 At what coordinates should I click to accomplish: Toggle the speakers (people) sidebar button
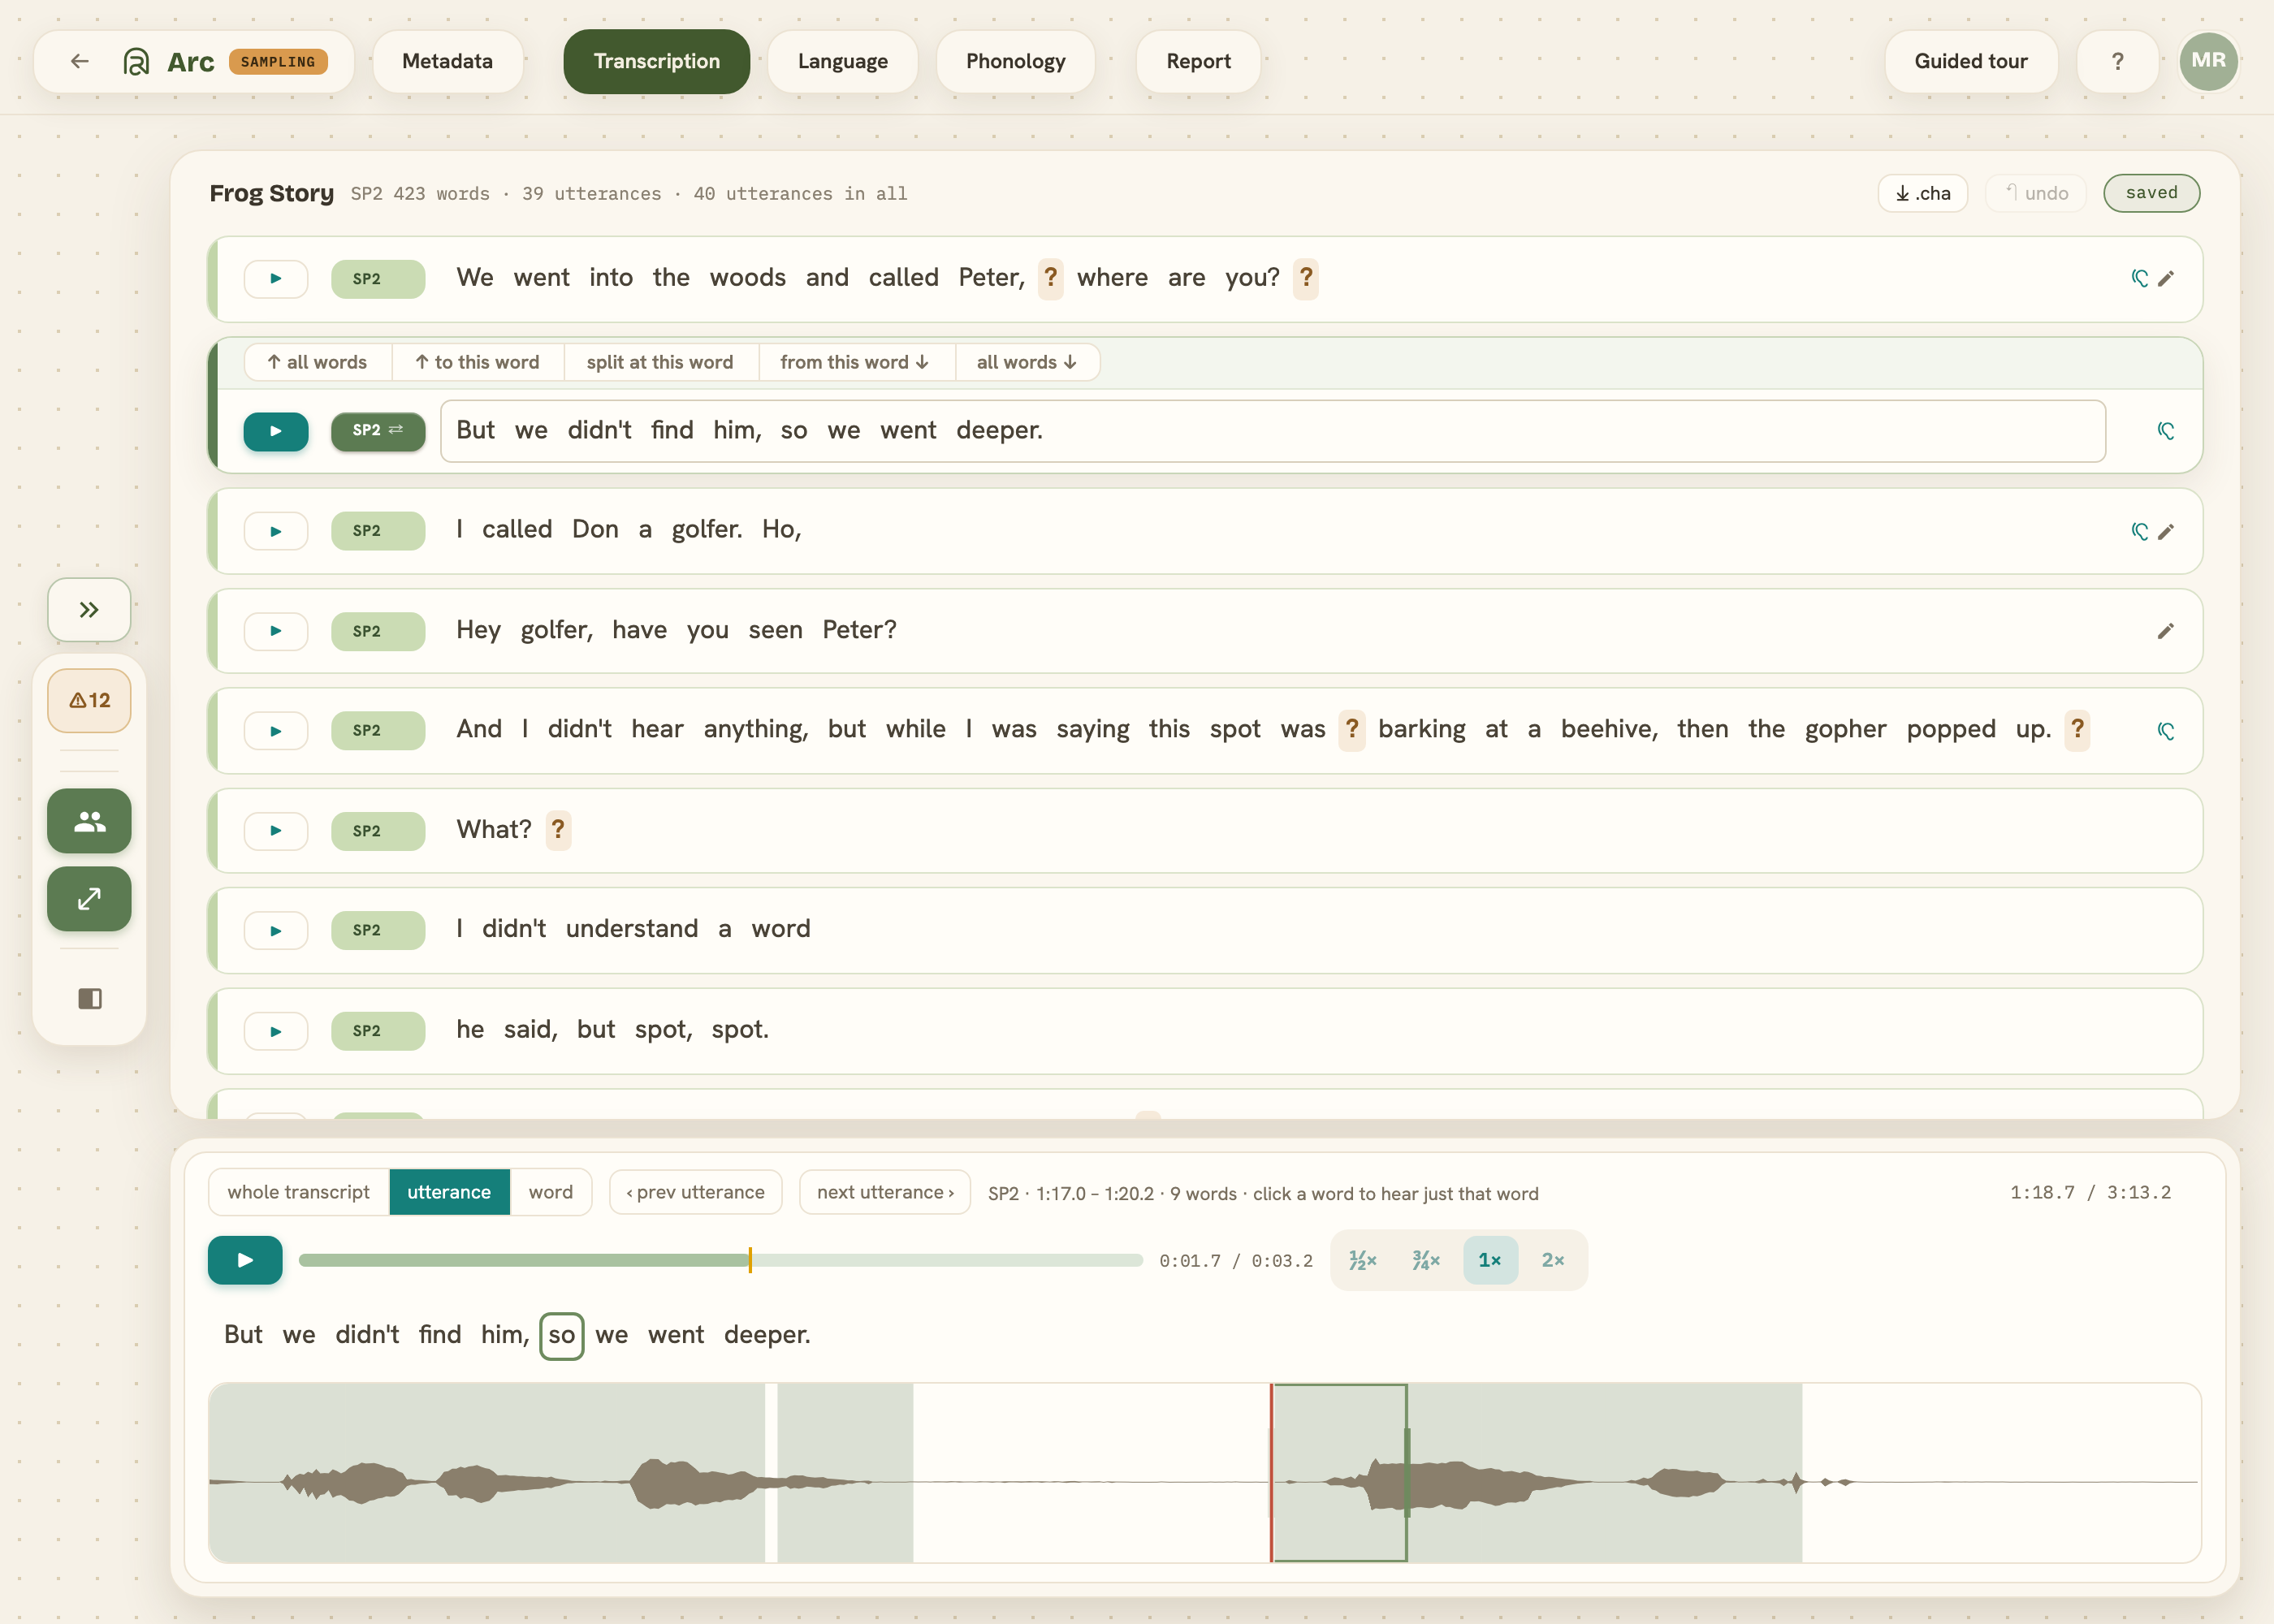point(89,820)
